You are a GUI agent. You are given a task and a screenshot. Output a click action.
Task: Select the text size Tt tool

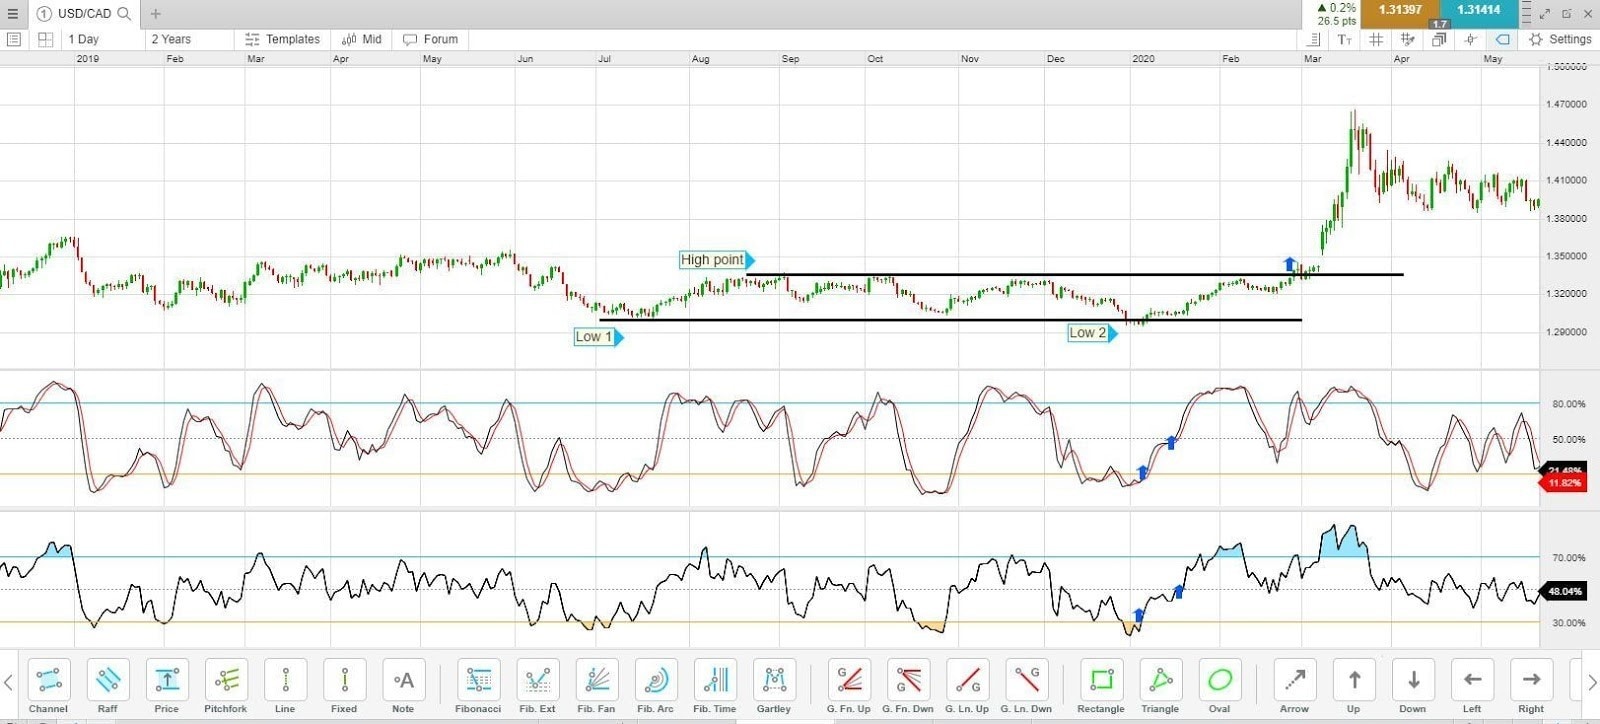1345,39
